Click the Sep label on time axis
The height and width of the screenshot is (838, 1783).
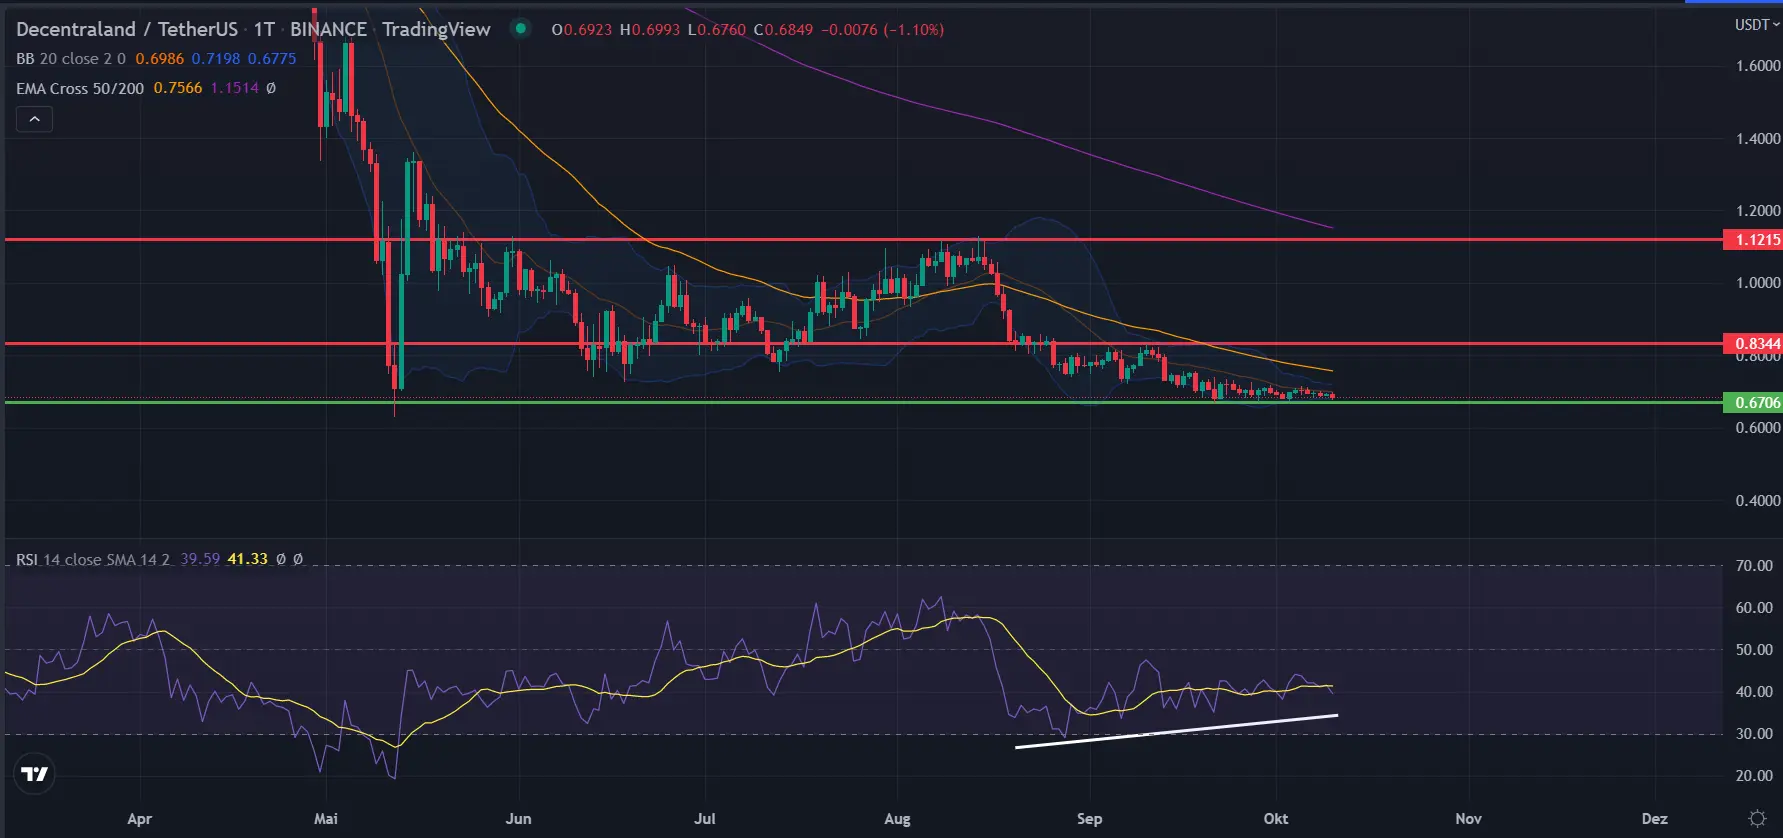point(1089,818)
